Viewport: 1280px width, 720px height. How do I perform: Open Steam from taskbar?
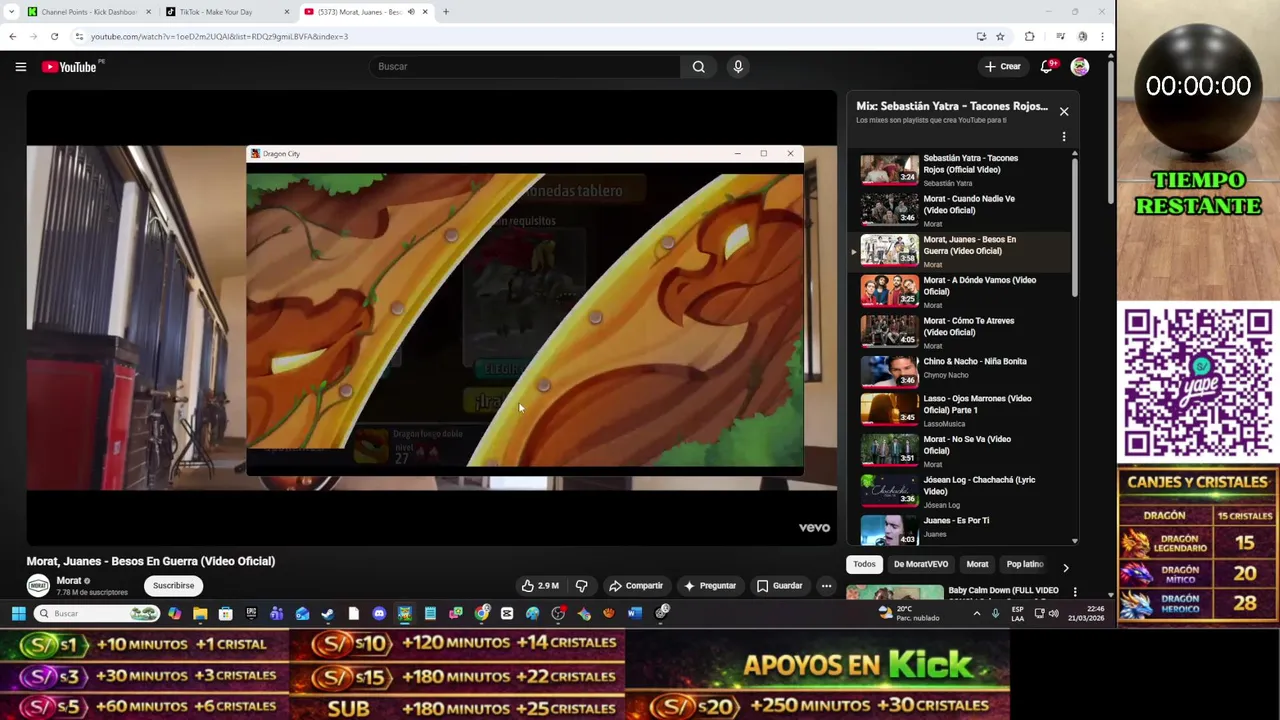pyautogui.click(x=328, y=613)
